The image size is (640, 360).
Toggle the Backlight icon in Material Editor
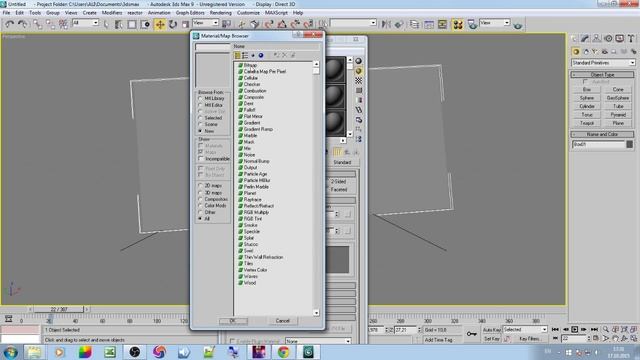tap(358, 71)
